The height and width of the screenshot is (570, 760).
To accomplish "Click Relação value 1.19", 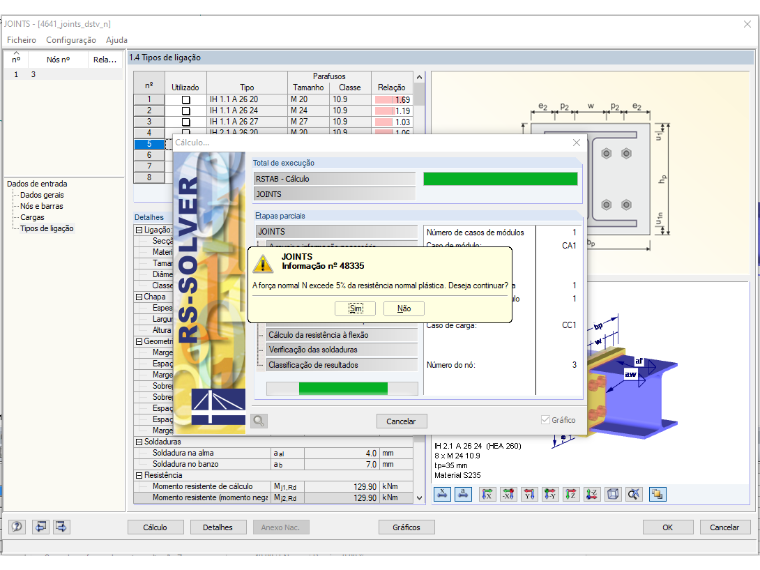I will 402,111.
